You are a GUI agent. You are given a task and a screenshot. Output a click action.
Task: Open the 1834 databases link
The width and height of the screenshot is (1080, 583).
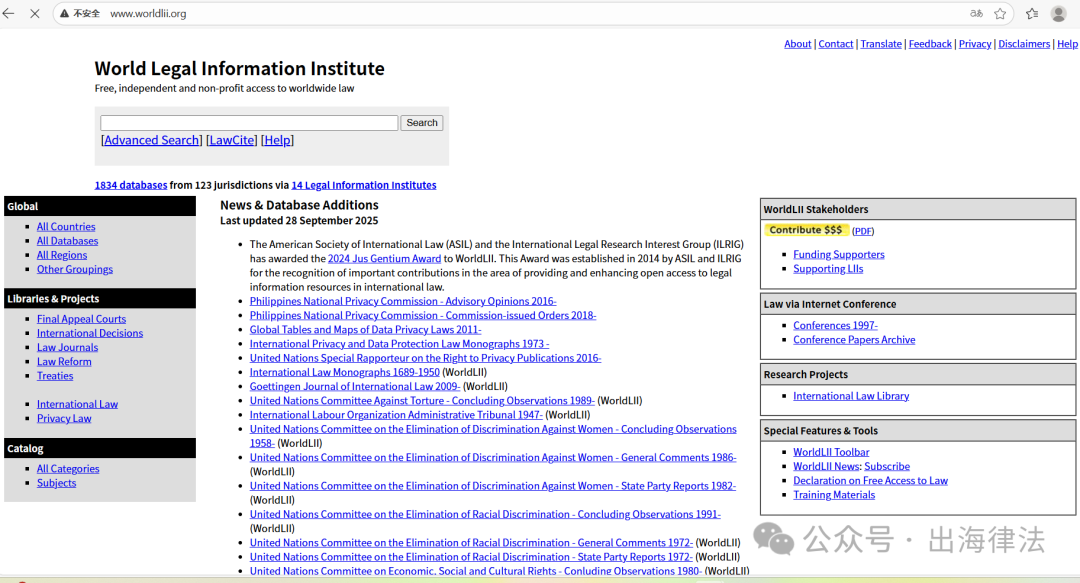131,185
